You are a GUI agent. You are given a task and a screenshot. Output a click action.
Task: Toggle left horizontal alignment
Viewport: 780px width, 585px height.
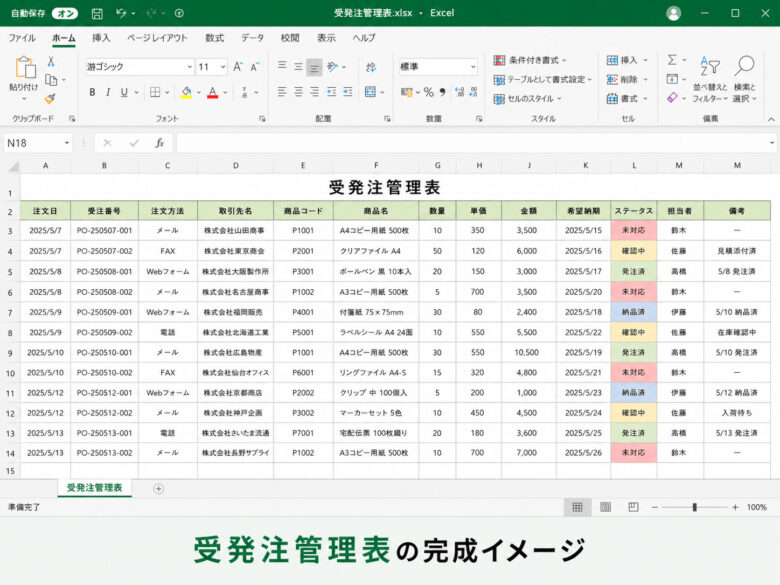(x=282, y=92)
